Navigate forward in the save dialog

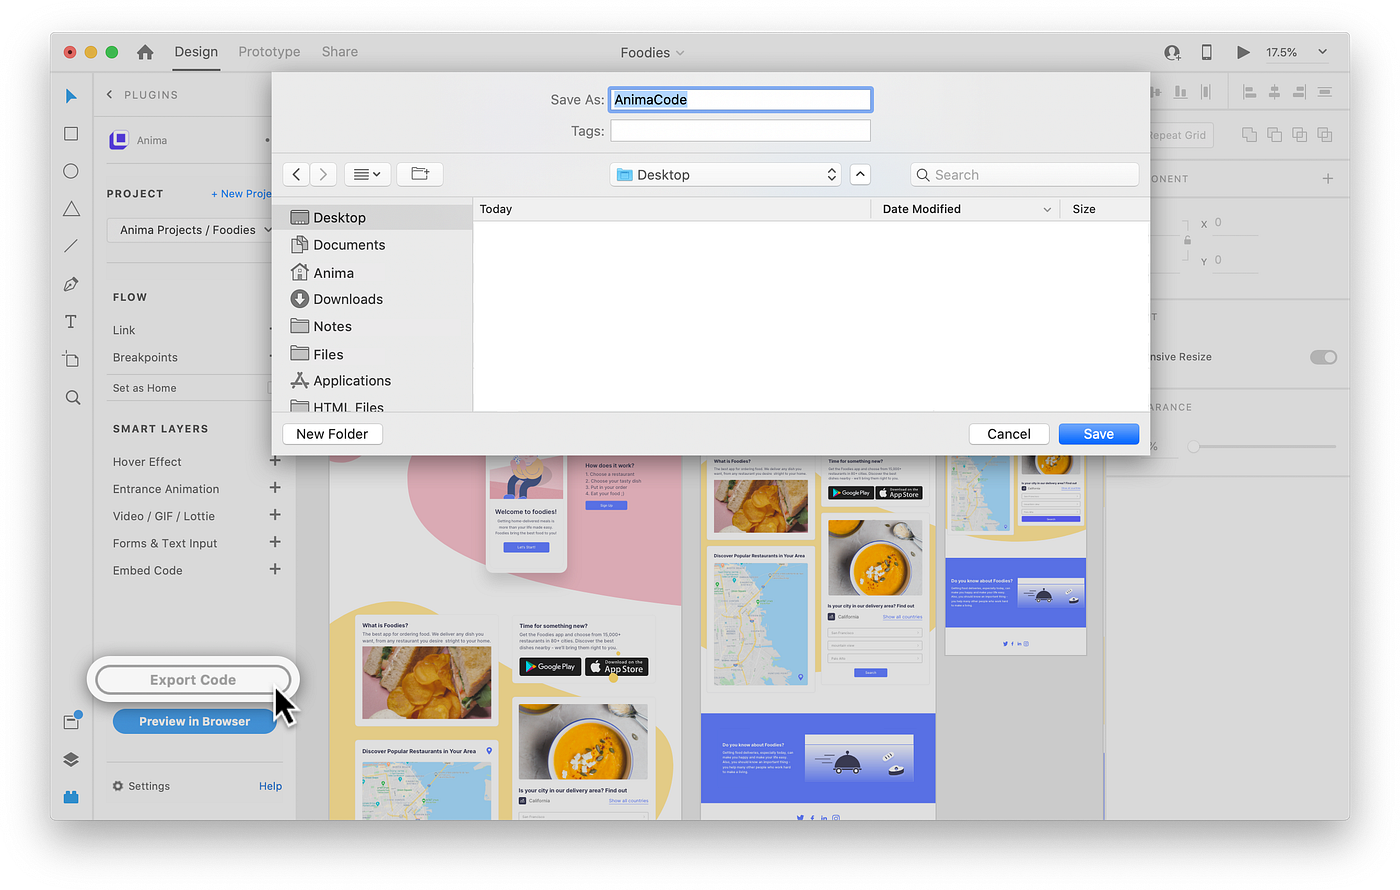(323, 174)
